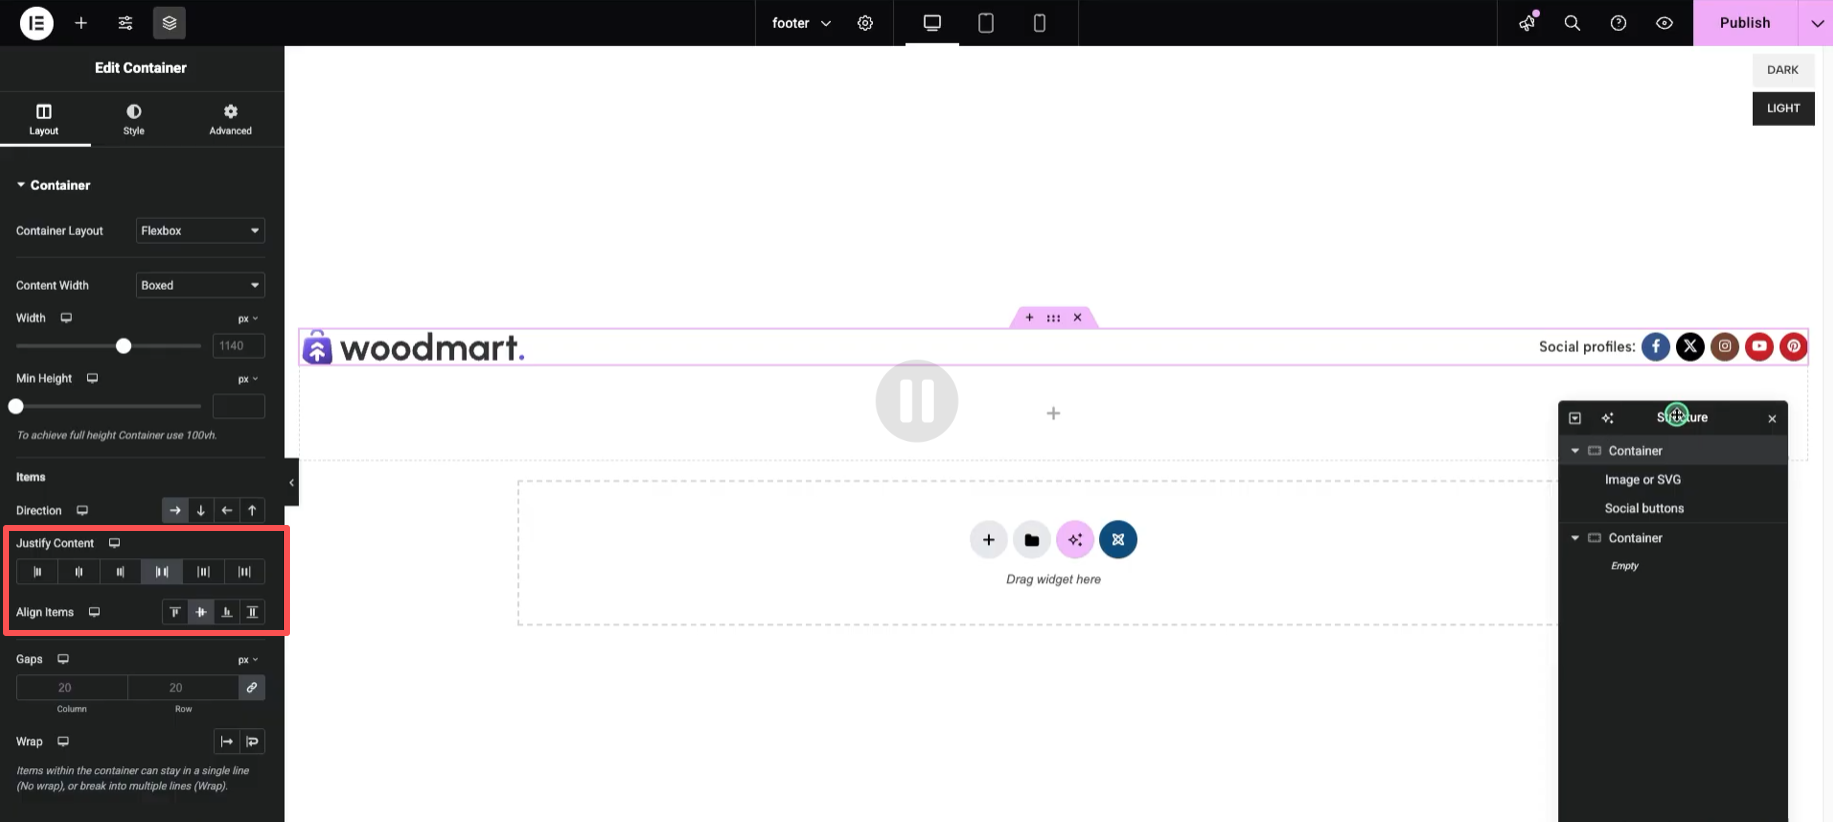Open the Container Layout Flexbox dropdown
Image resolution: width=1833 pixels, height=822 pixels.
(x=200, y=231)
